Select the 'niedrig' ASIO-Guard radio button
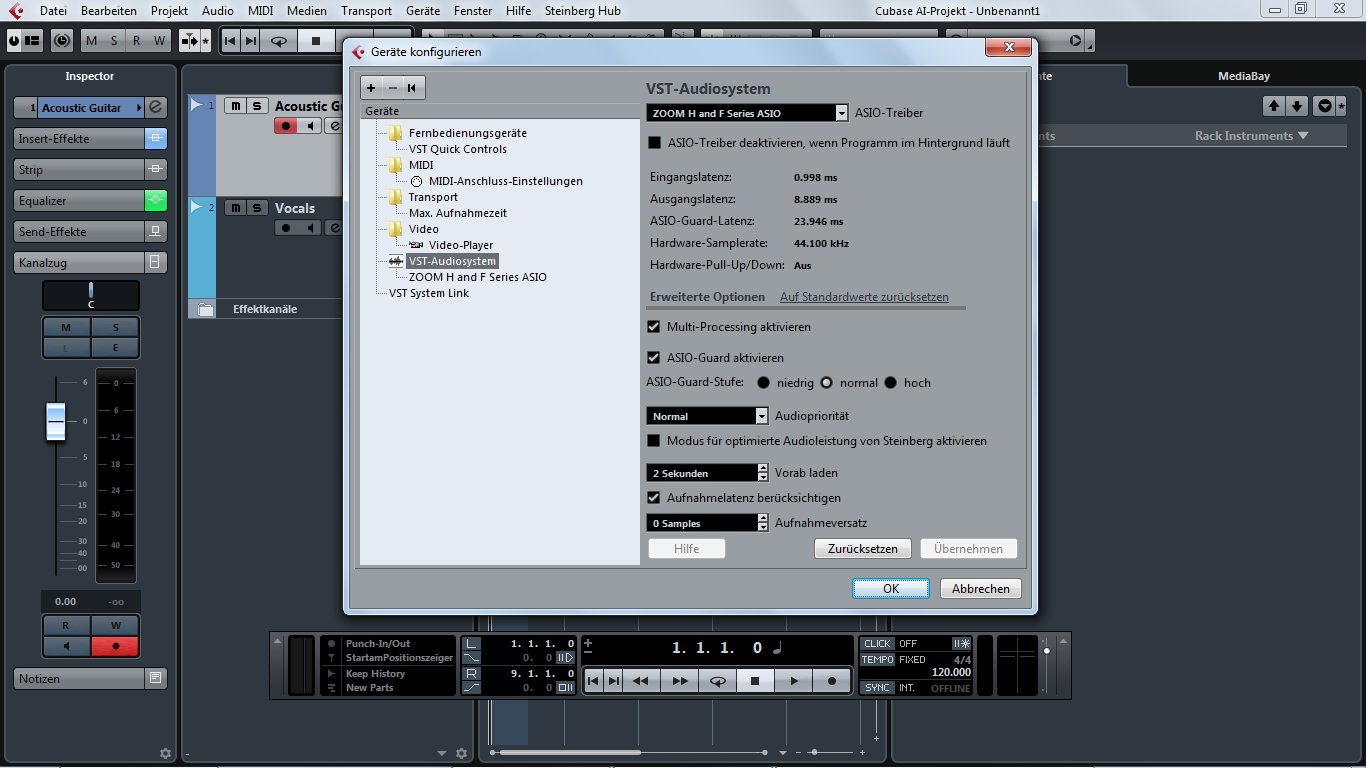This screenshot has width=1366, height=768. (x=763, y=383)
